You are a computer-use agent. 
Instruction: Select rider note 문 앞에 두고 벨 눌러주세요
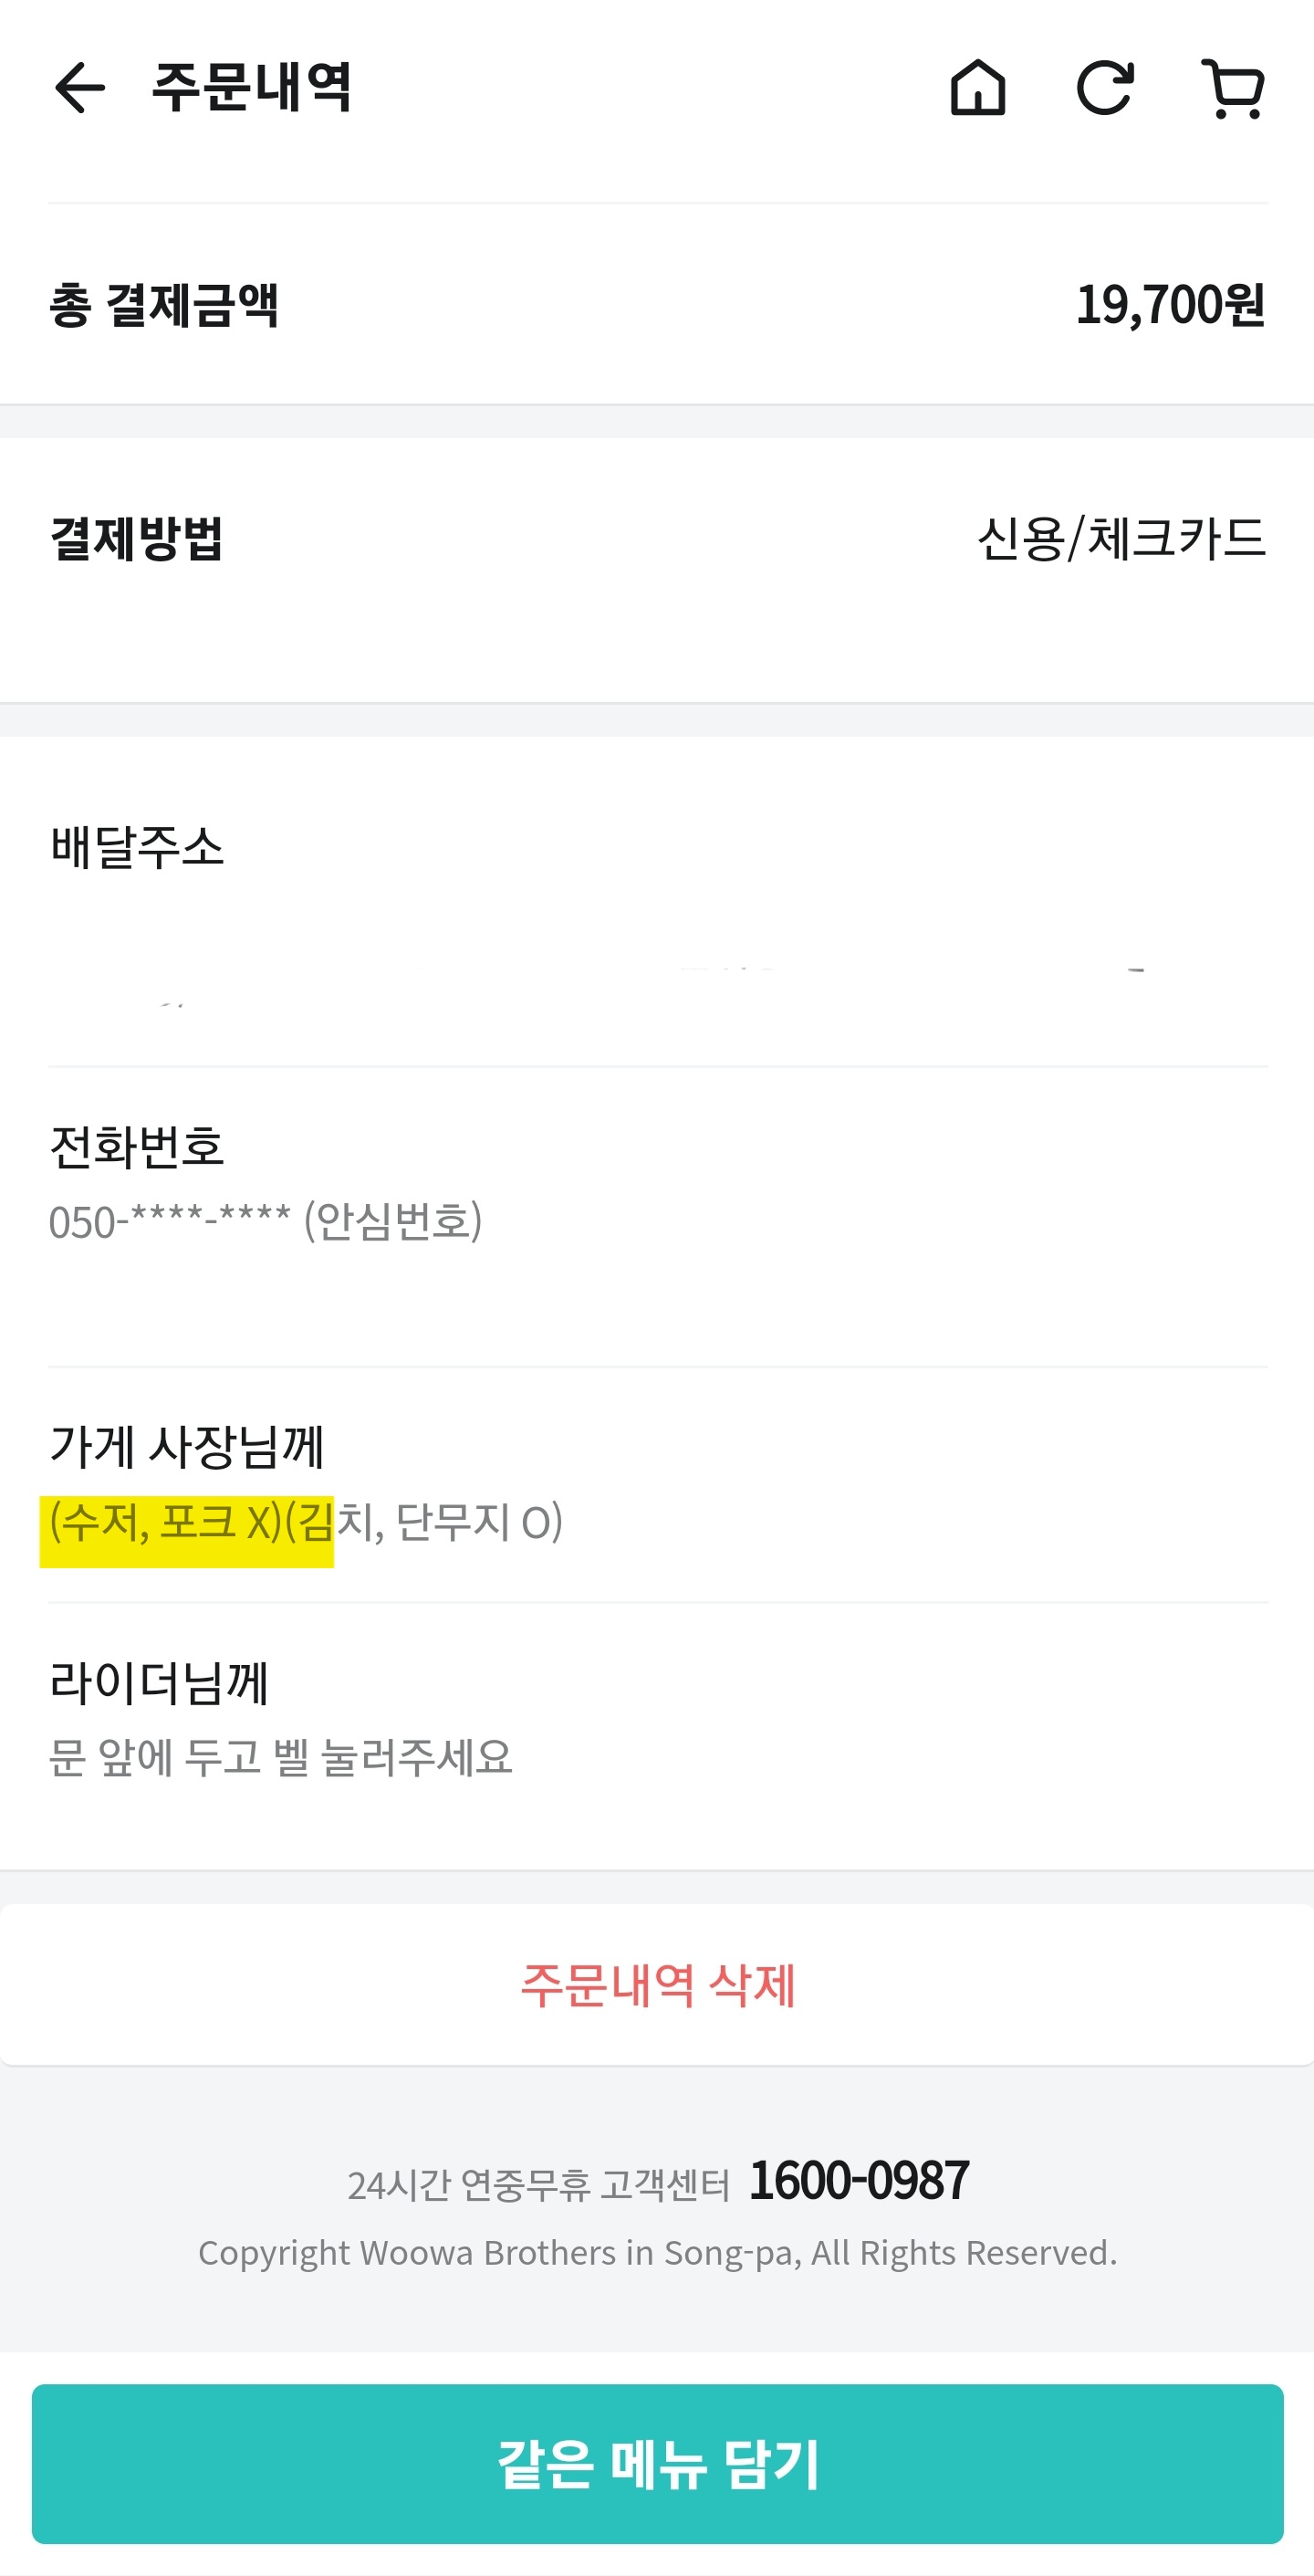pyautogui.click(x=280, y=1757)
